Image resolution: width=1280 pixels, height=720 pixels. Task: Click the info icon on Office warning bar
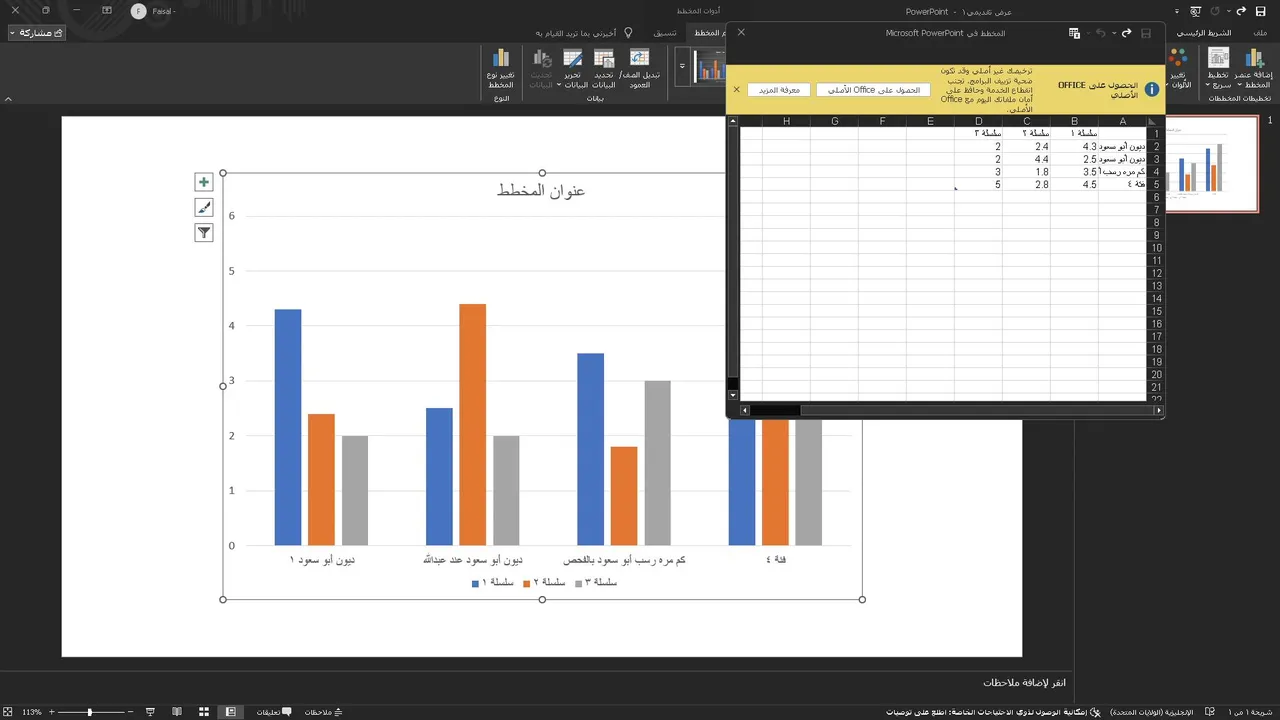point(1152,90)
